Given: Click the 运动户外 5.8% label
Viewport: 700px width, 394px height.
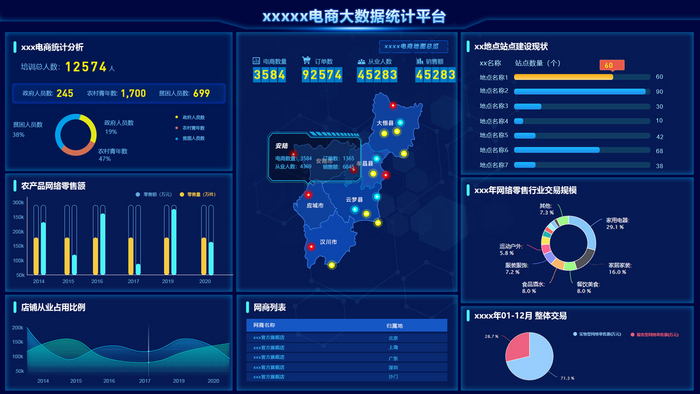Looking at the screenshot, I should tap(511, 249).
